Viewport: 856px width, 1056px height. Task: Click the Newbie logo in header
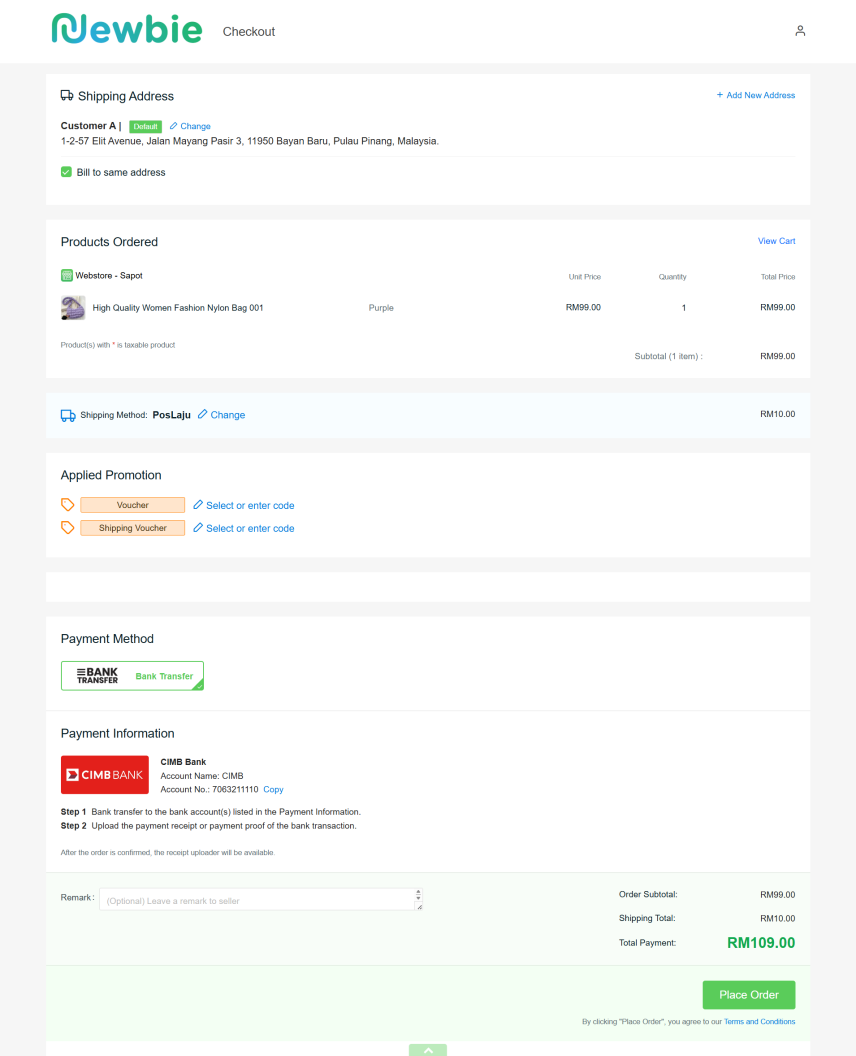point(126,30)
